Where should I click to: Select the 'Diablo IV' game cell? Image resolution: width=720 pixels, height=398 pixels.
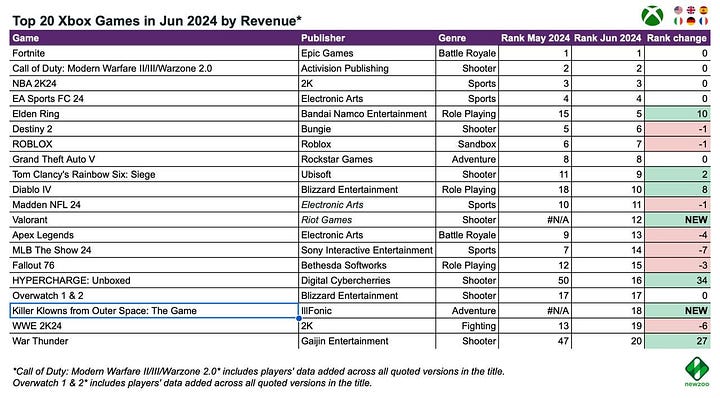click(x=154, y=190)
